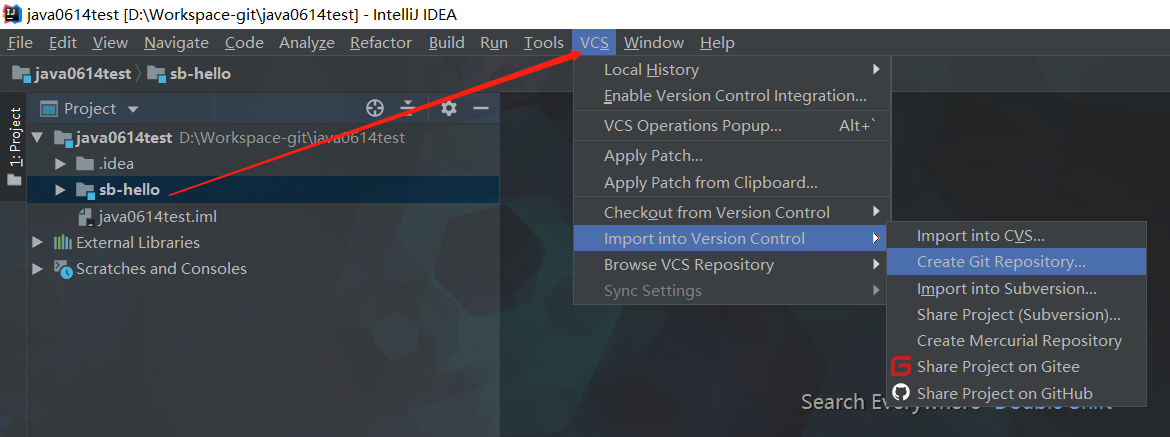Open the Refactor menu

pos(380,42)
